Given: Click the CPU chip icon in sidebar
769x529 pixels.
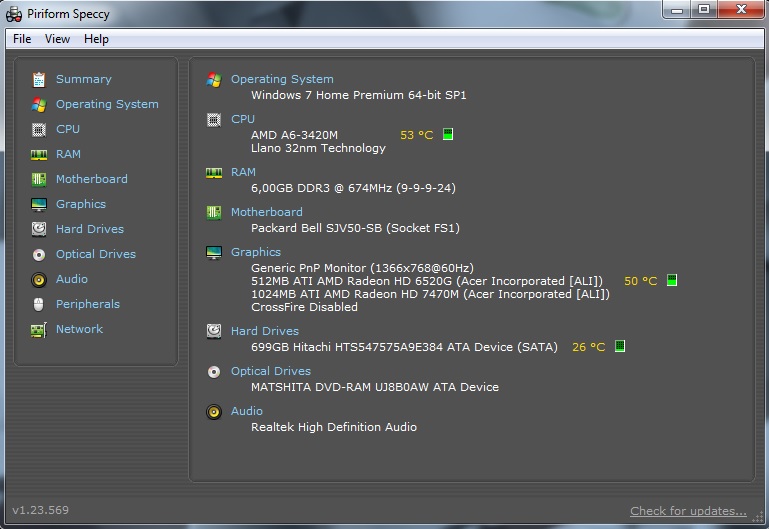Looking at the screenshot, I should (x=39, y=129).
